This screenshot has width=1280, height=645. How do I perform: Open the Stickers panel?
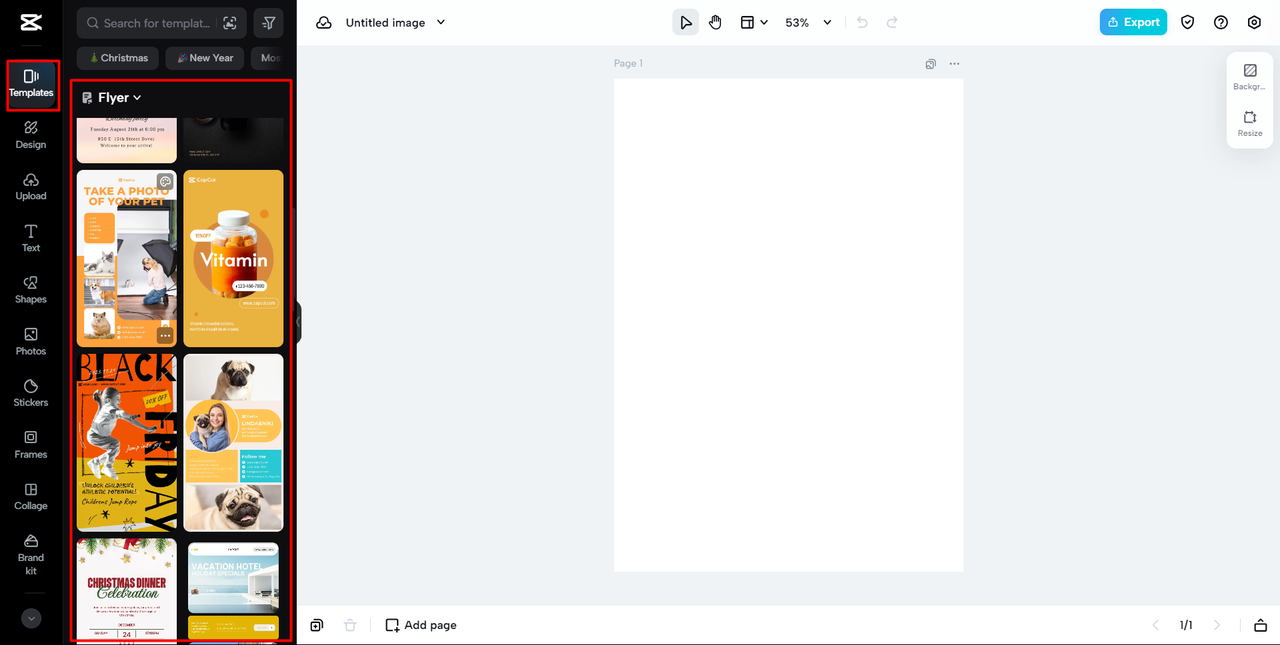[x=31, y=393]
